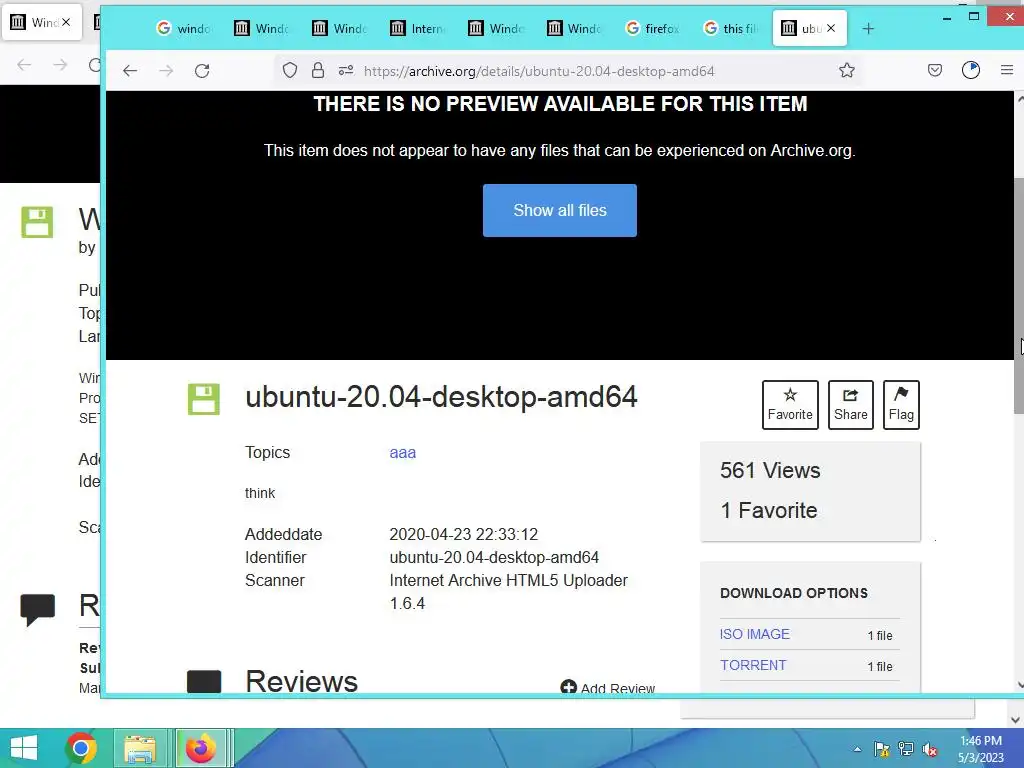
Task: Show hidden system tray icons
Action: click(x=857, y=750)
